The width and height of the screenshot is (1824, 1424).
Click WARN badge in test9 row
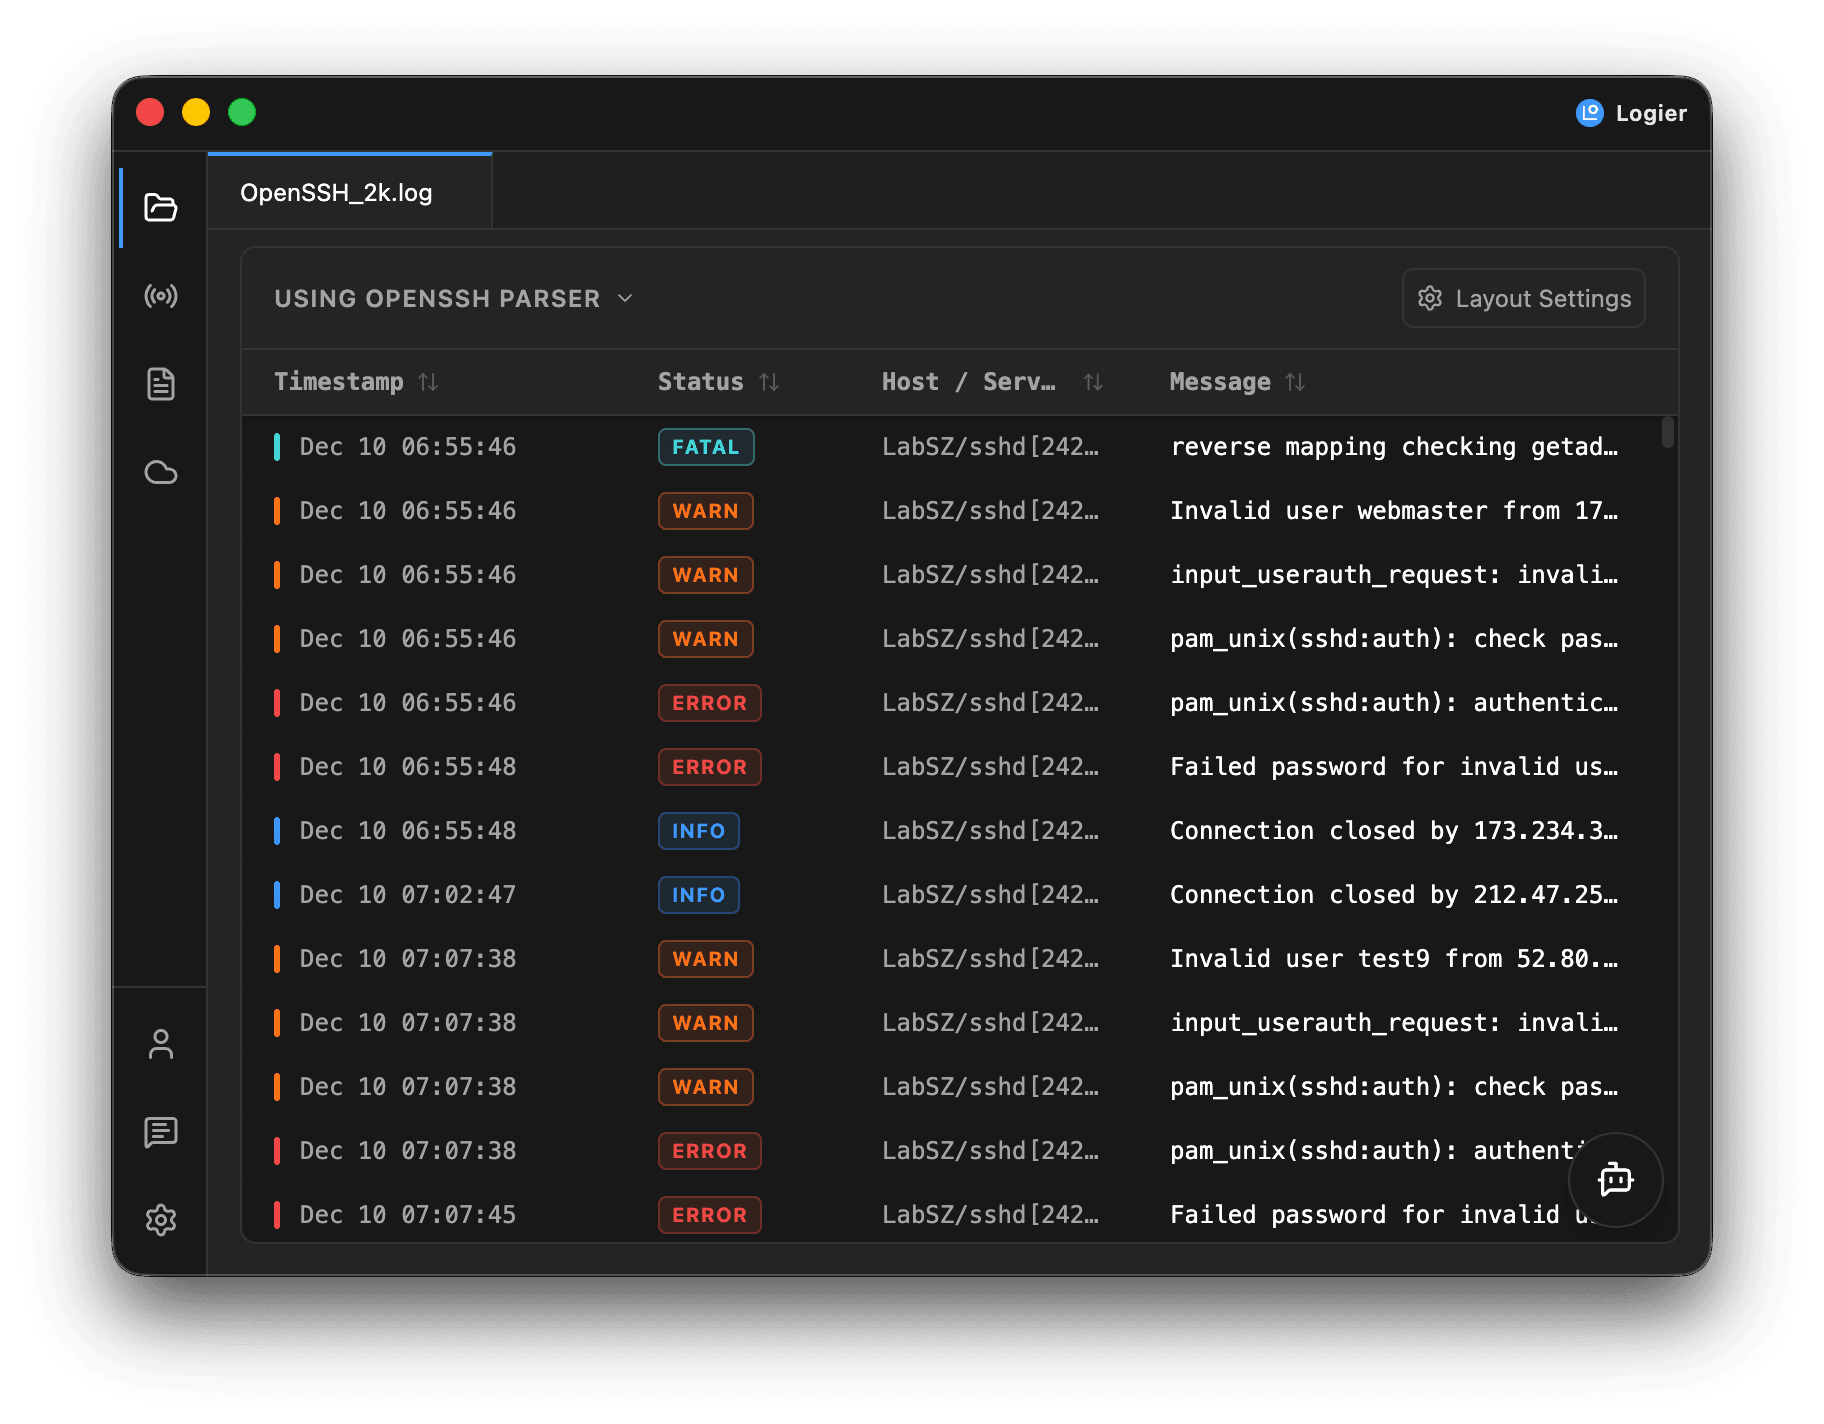pyautogui.click(x=705, y=959)
